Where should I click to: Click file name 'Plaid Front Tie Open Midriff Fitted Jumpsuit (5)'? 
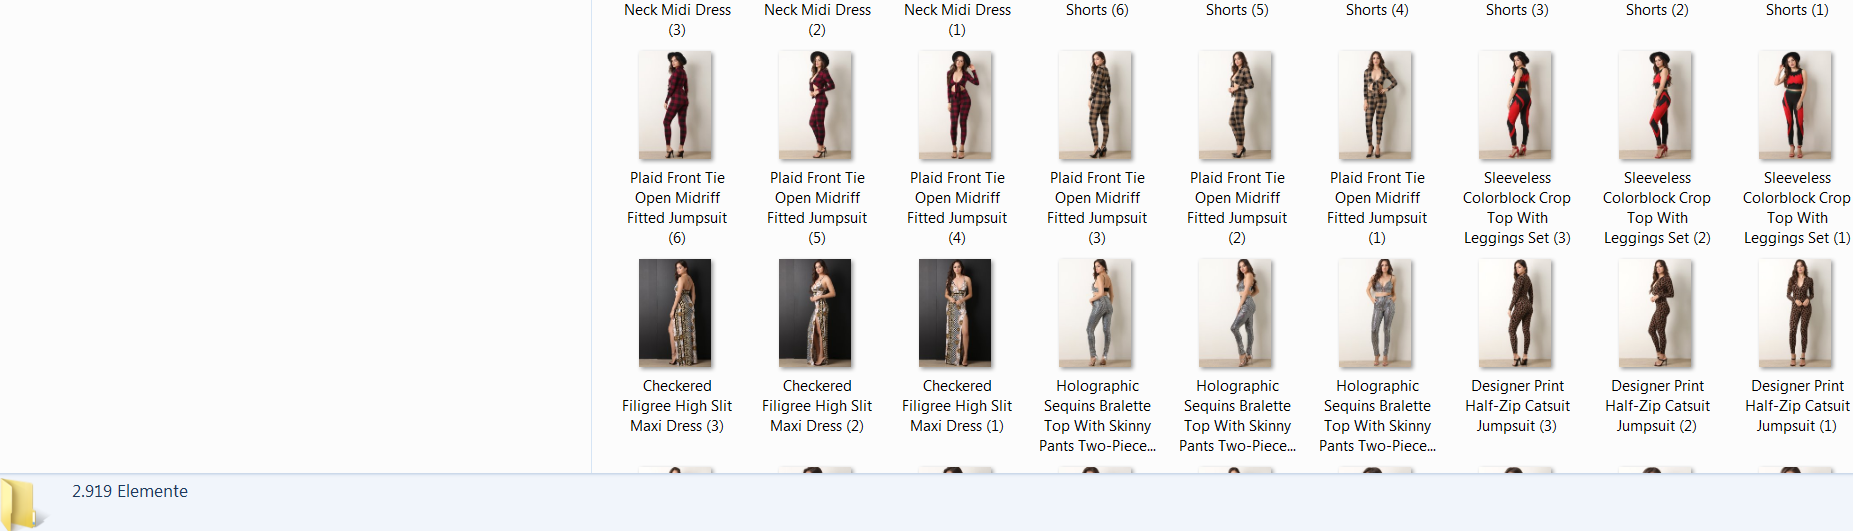click(x=817, y=208)
